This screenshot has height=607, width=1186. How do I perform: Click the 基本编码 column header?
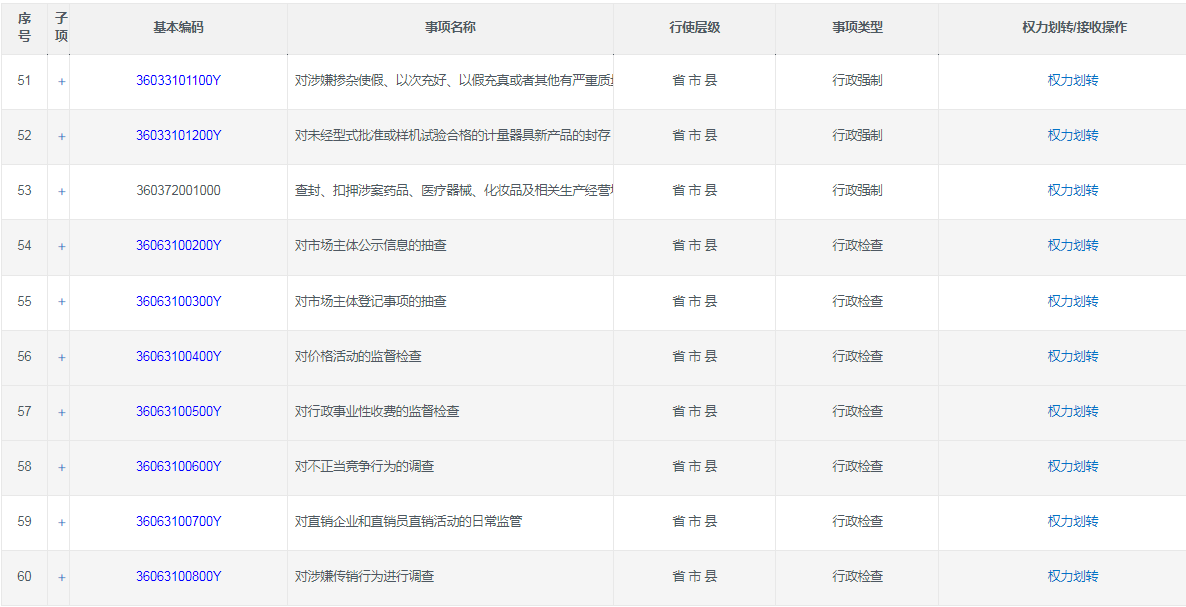pyautogui.click(x=178, y=28)
